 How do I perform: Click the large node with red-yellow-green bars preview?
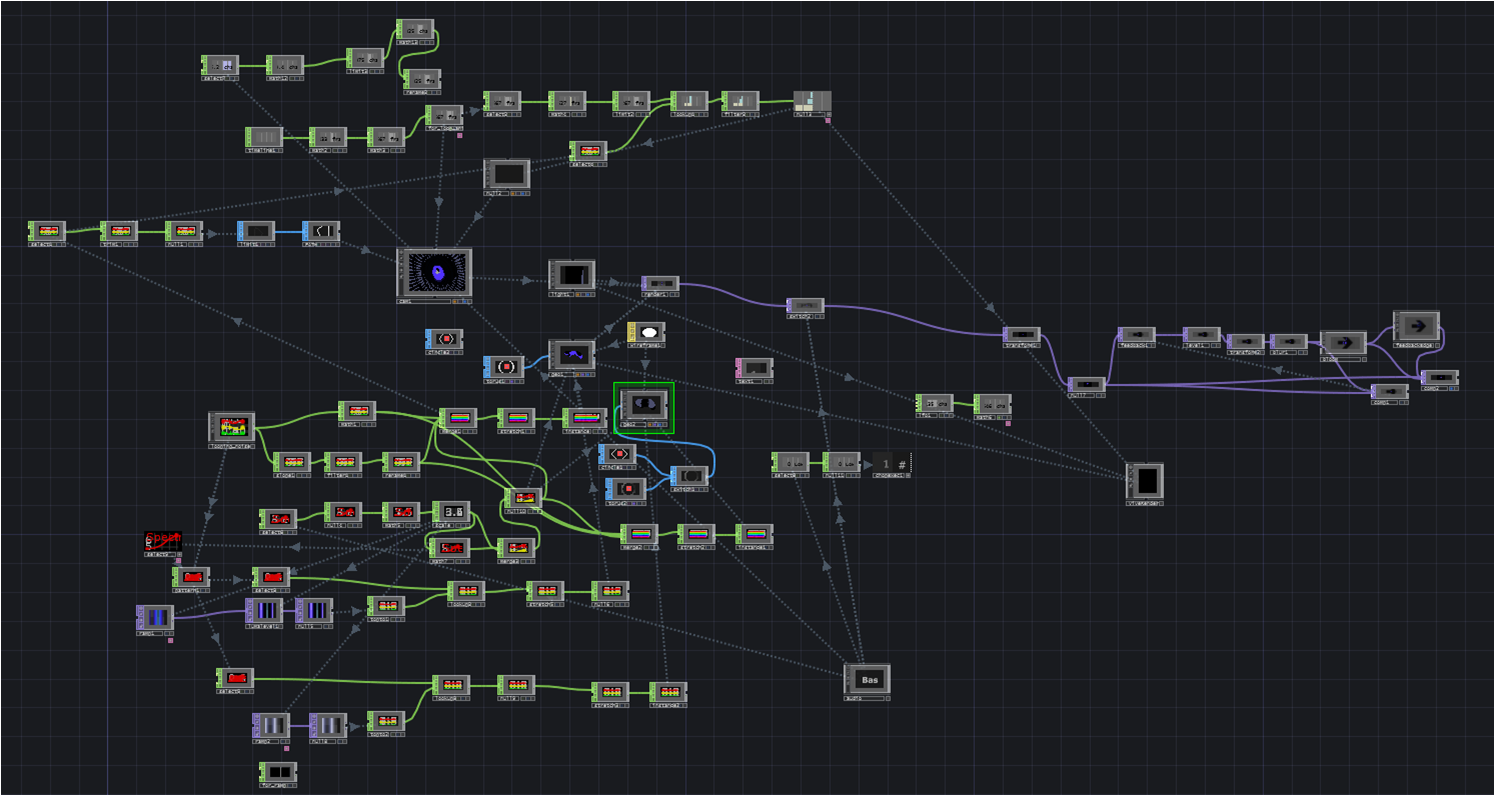point(232,427)
